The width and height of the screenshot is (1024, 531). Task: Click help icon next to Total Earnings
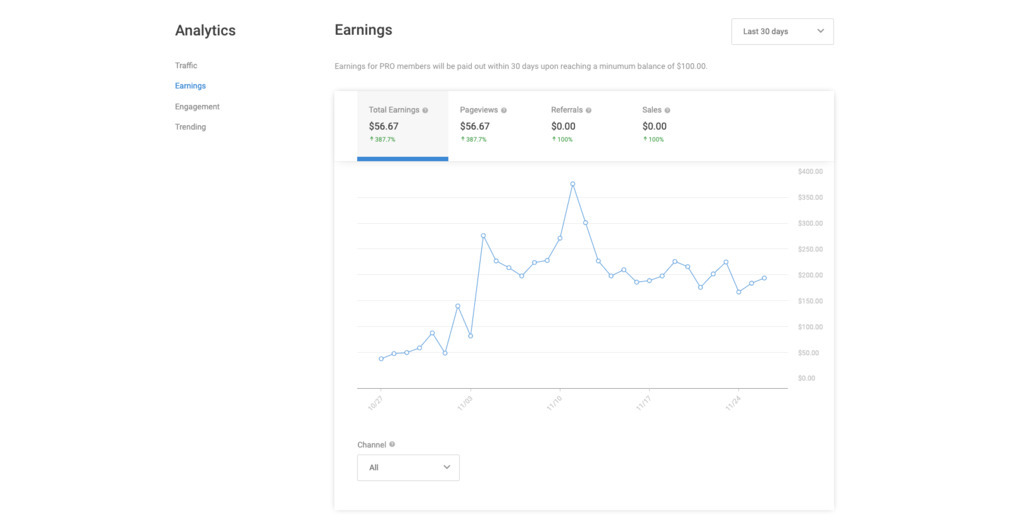[425, 110]
